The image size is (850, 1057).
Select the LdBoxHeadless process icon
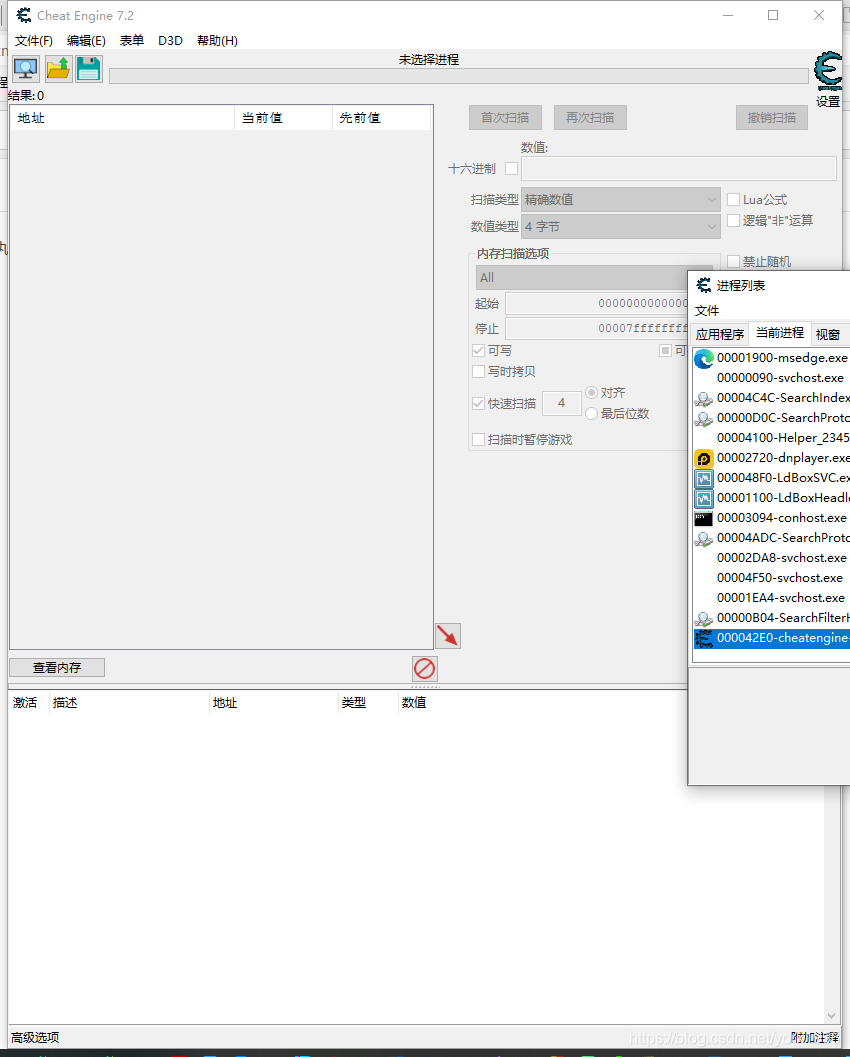click(704, 498)
